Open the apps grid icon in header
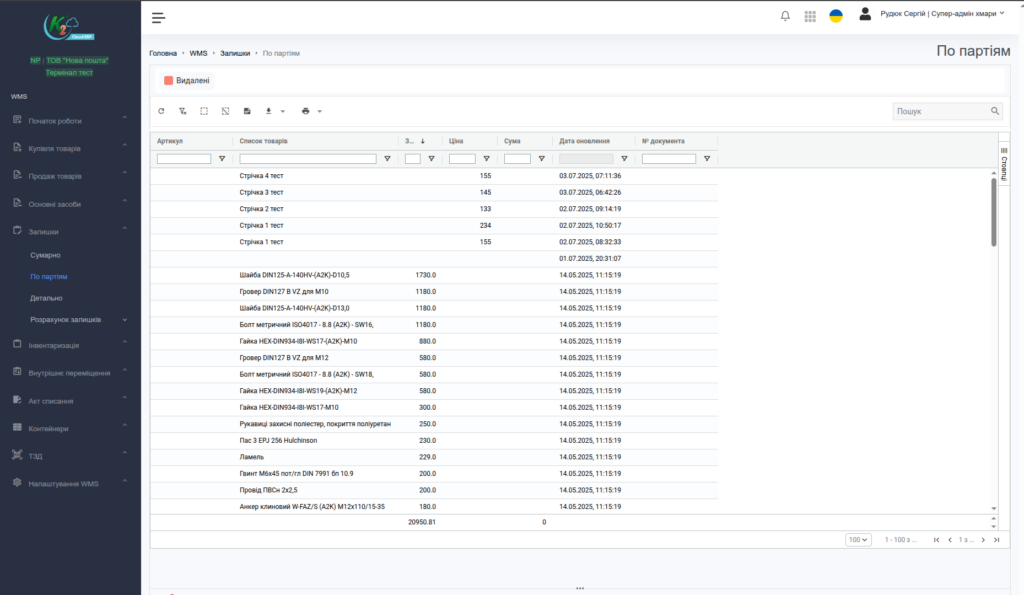Image resolution: width=1024 pixels, height=595 pixels. [x=810, y=16]
